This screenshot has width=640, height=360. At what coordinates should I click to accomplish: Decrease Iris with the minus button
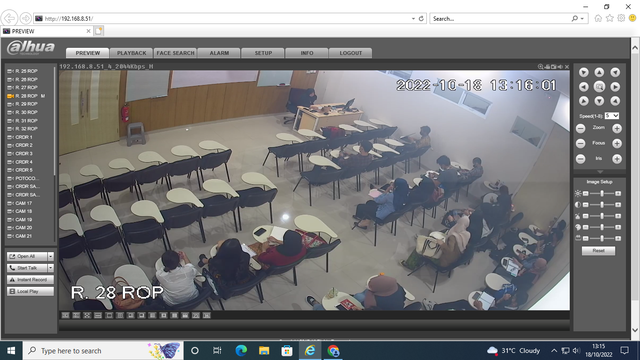(x=580, y=159)
